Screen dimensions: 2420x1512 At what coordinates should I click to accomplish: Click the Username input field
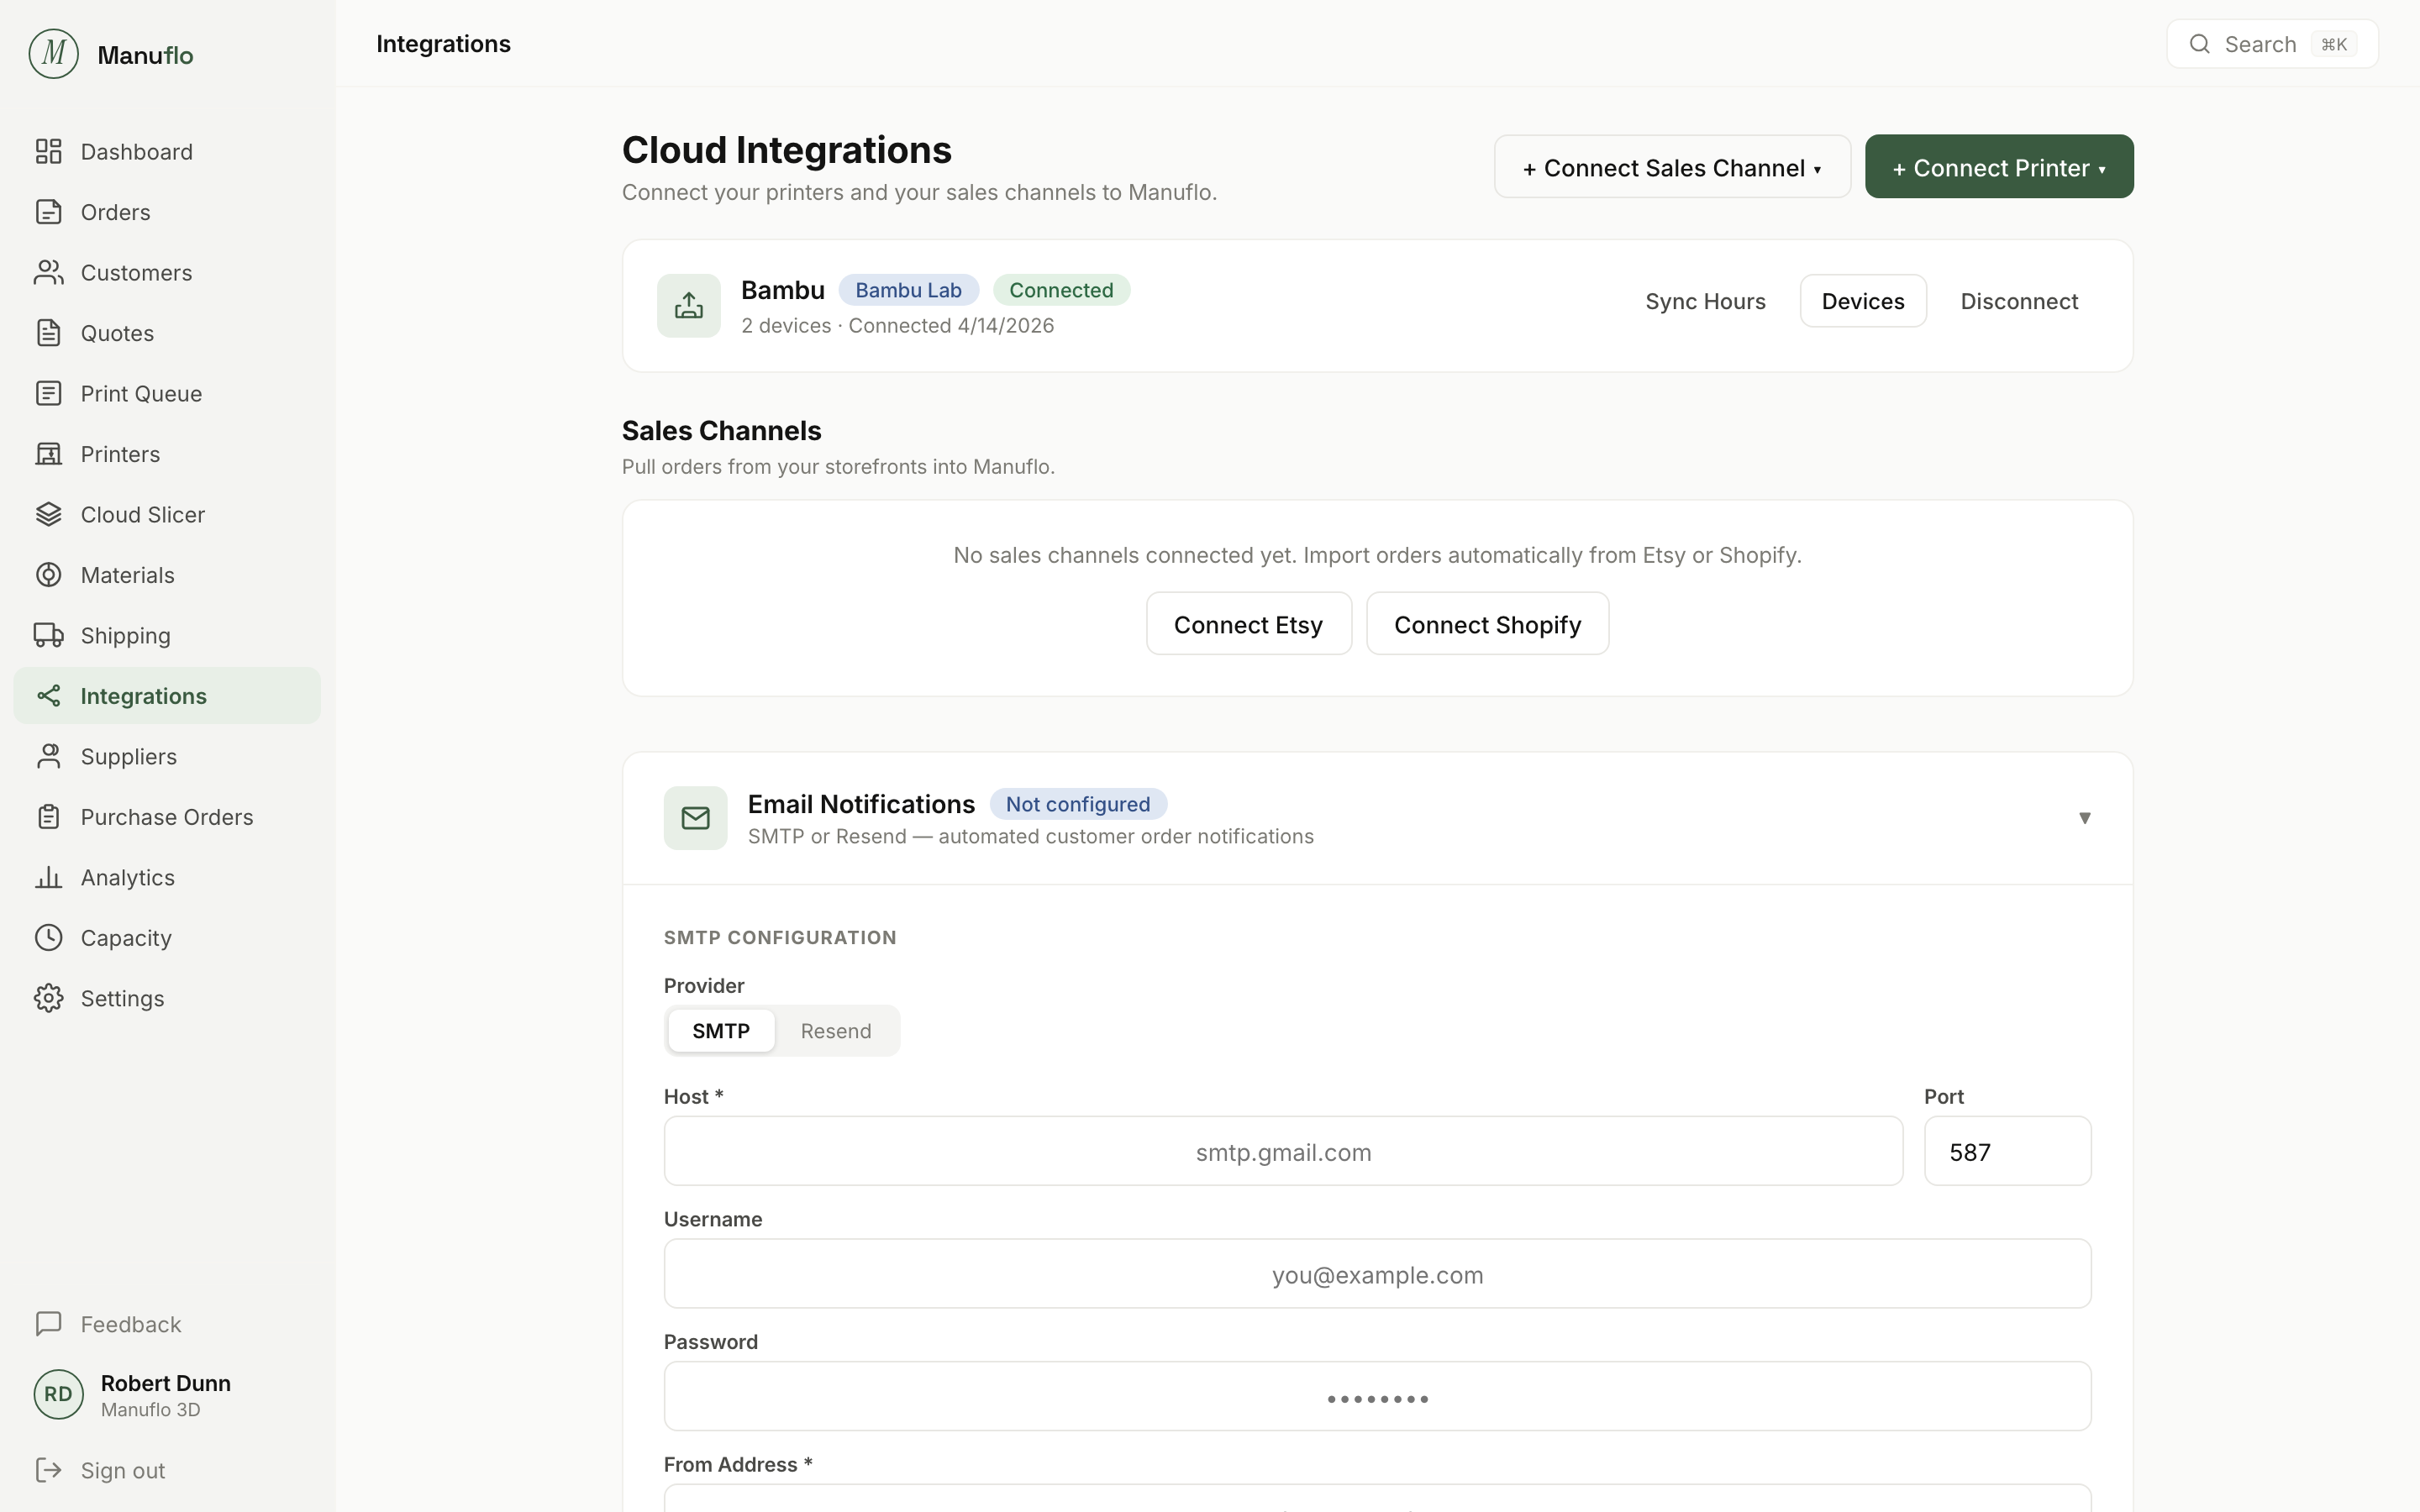tap(1377, 1274)
